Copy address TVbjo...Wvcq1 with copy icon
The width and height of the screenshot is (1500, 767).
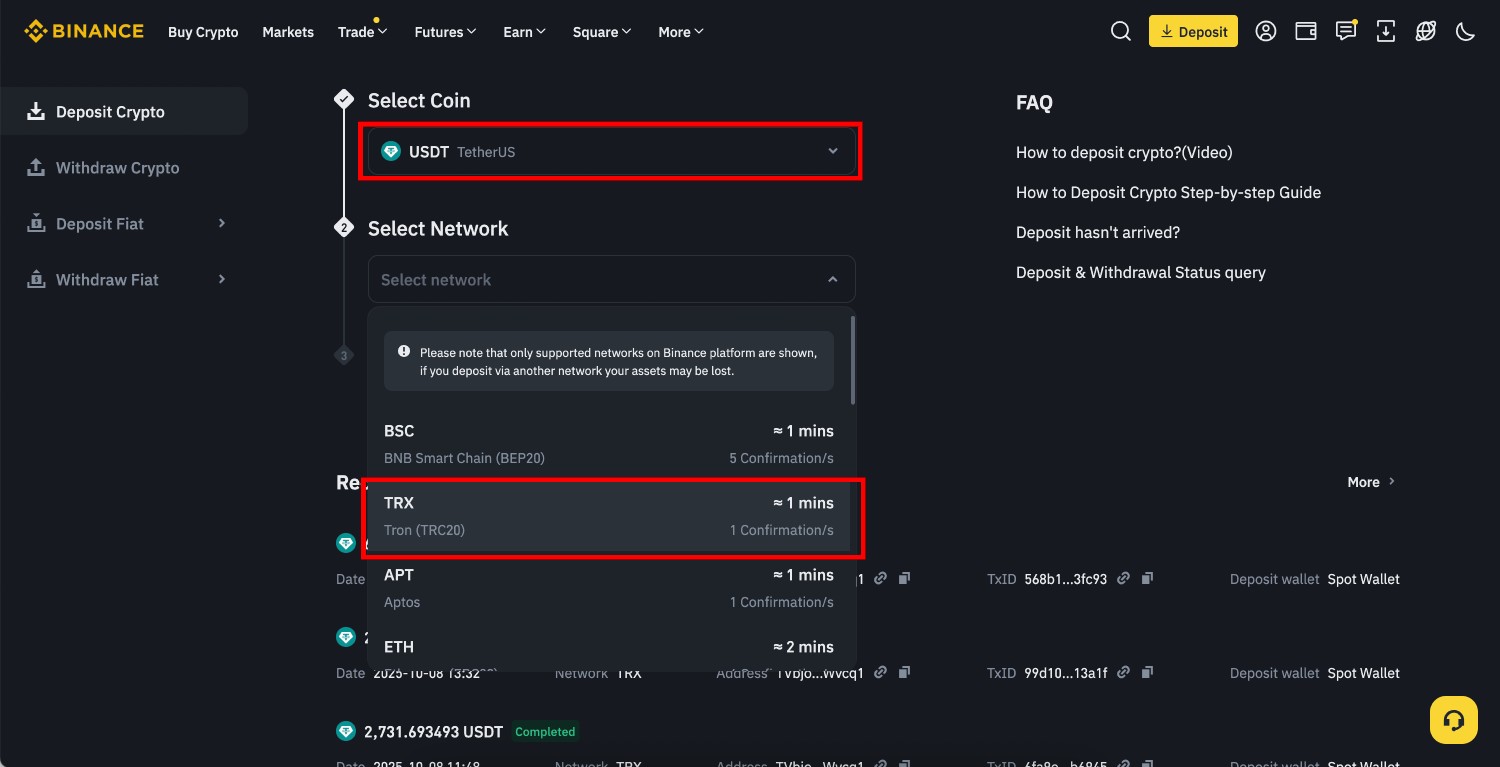tap(904, 672)
